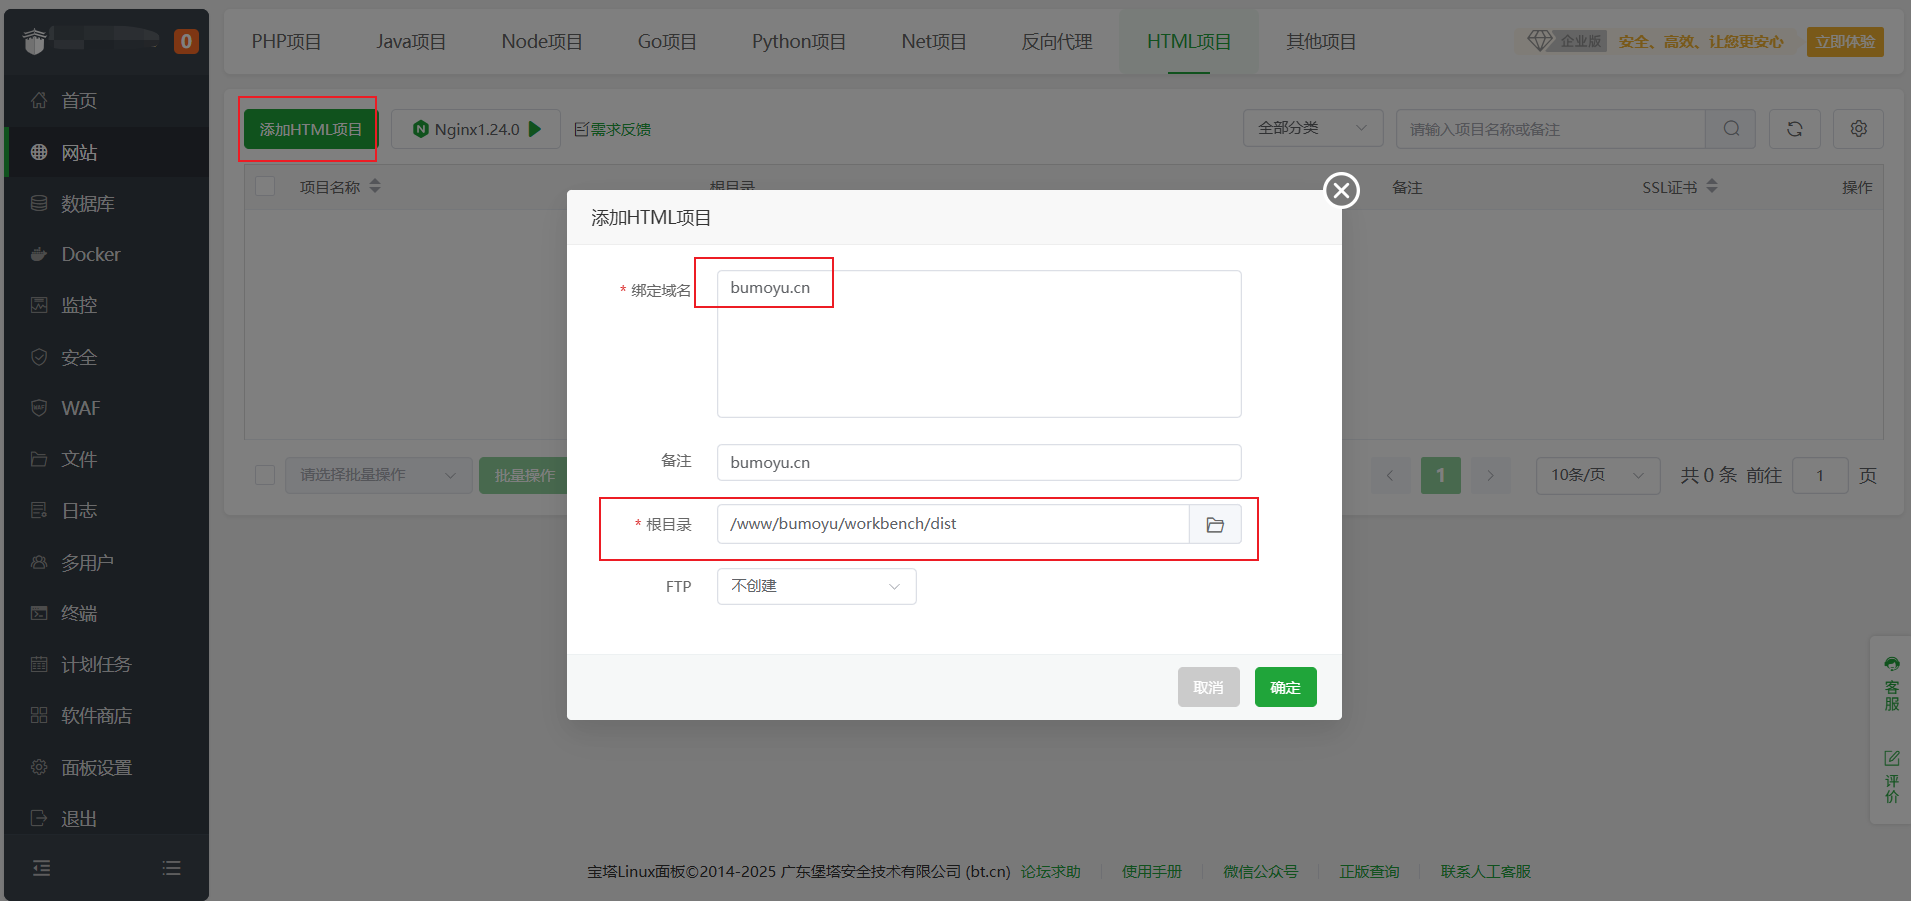This screenshot has height=901, width=1911.
Task: Open table settings gear icon
Action: (1858, 129)
